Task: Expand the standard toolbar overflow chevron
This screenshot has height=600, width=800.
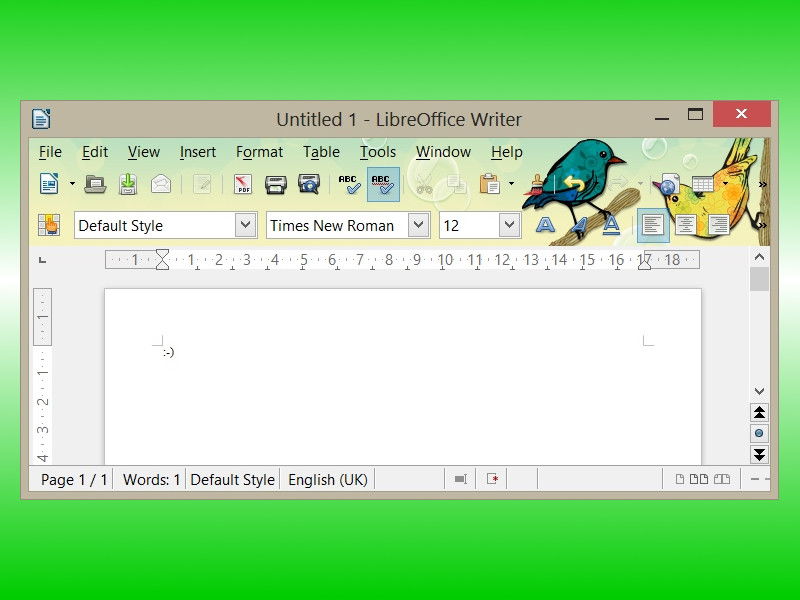Action: (x=762, y=184)
